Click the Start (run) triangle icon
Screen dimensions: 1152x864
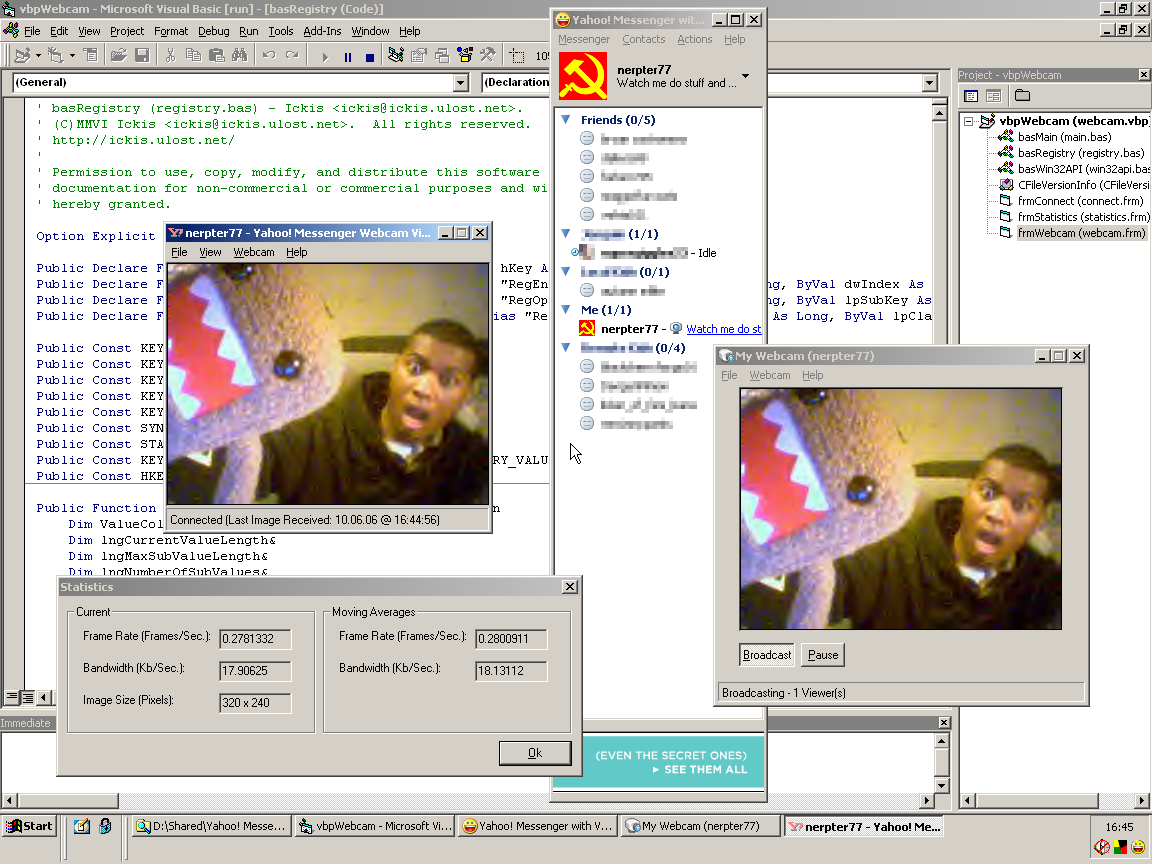pos(325,56)
